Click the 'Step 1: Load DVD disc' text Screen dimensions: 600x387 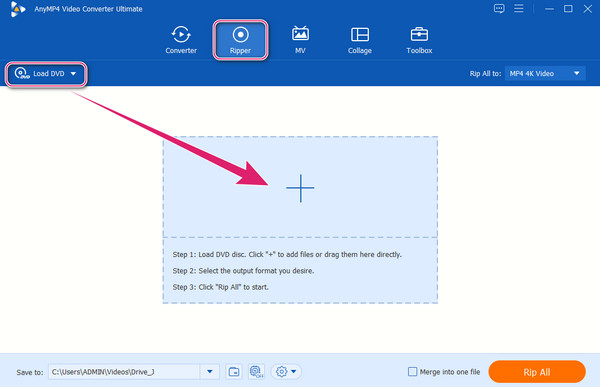coord(287,254)
